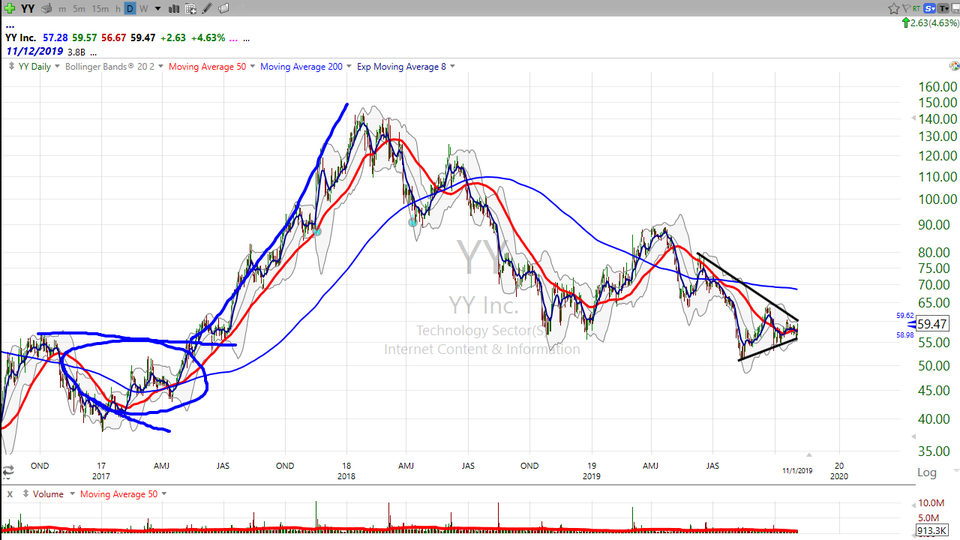Click the ellipsis after 3.8B
Viewport: 960px width, 540px height.
pyautogui.click(x=94, y=53)
